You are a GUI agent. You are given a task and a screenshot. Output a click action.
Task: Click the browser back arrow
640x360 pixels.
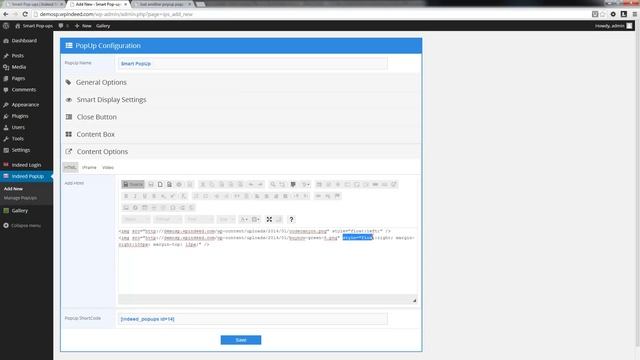tap(6, 14)
